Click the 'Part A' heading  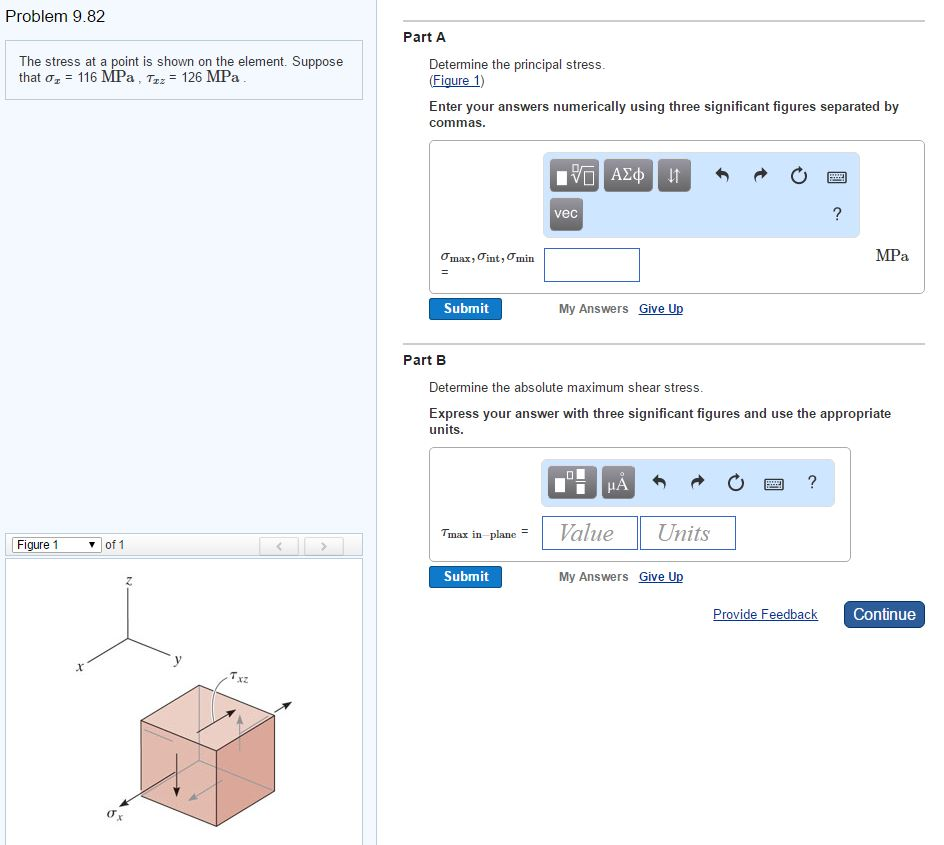(x=424, y=37)
